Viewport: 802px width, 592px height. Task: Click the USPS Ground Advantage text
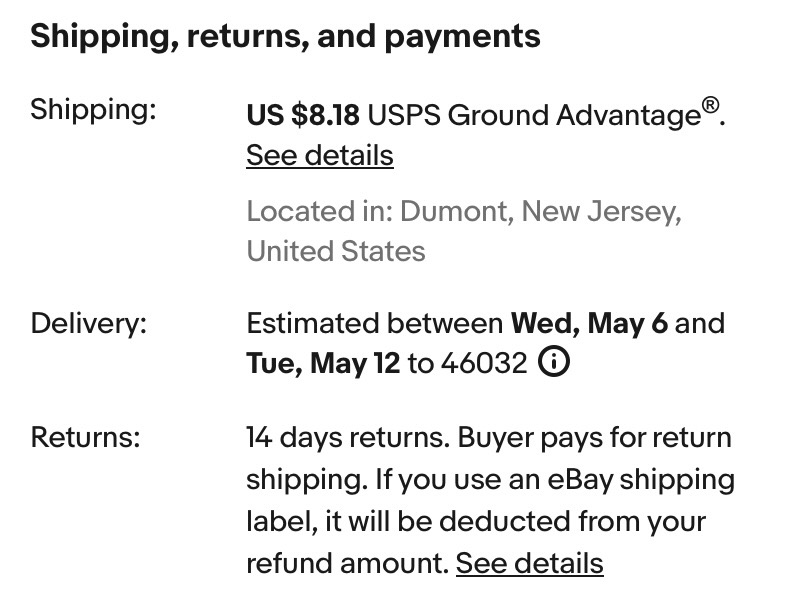pos(534,115)
